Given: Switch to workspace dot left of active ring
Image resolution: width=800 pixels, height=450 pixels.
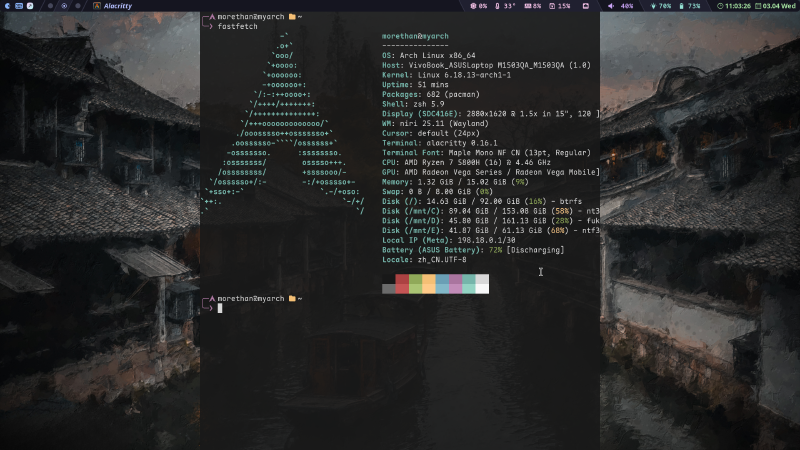Looking at the screenshot, I should 50,6.
